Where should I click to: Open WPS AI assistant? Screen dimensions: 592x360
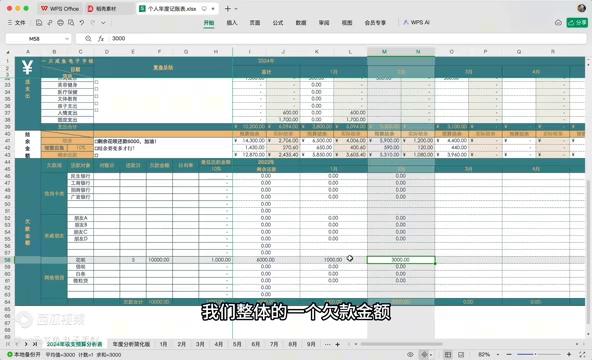pyautogui.click(x=416, y=23)
